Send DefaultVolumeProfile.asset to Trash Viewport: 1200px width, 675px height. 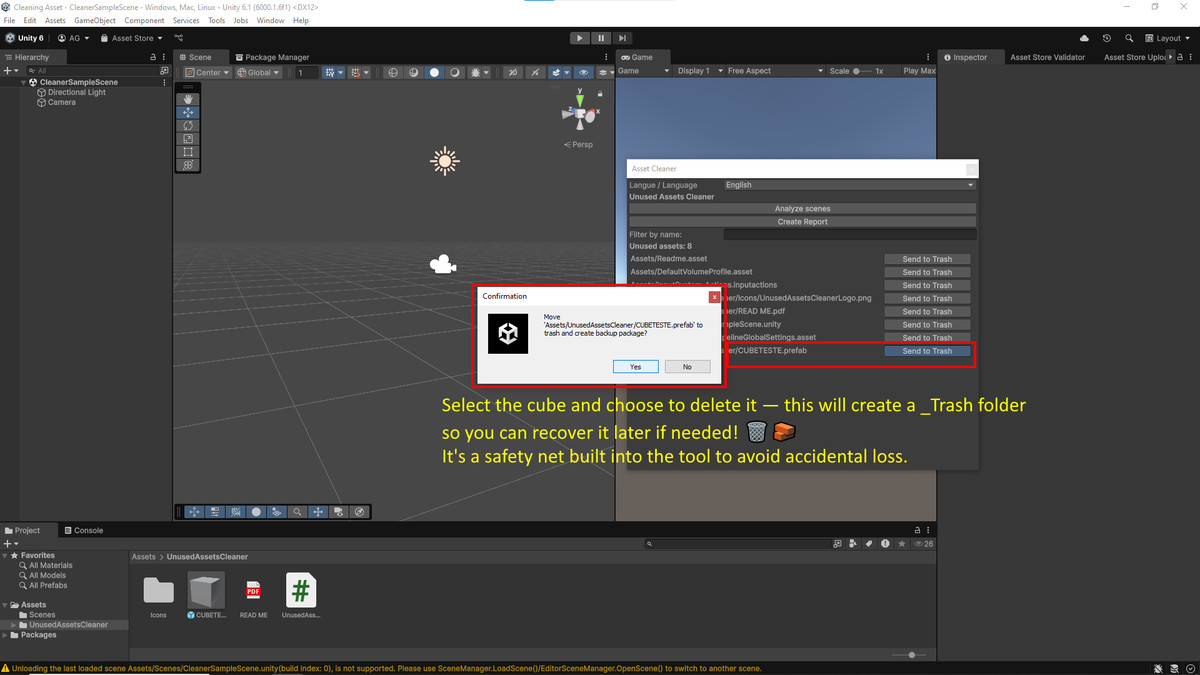click(x=927, y=272)
